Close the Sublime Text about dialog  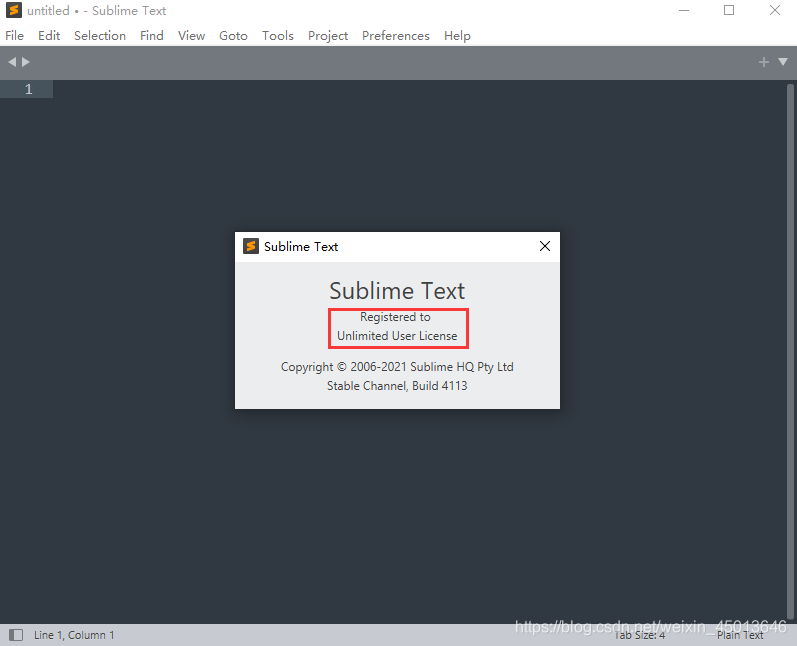point(545,246)
